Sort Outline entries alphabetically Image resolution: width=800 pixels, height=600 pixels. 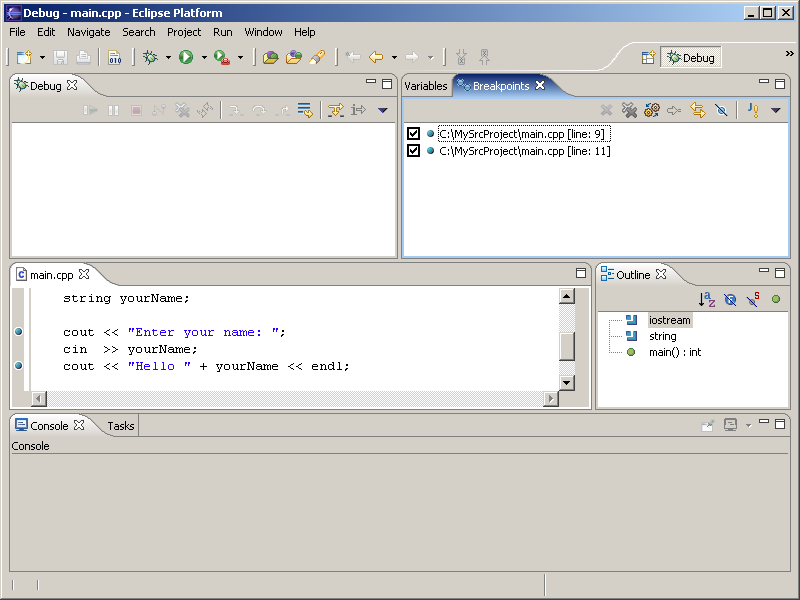pos(707,299)
